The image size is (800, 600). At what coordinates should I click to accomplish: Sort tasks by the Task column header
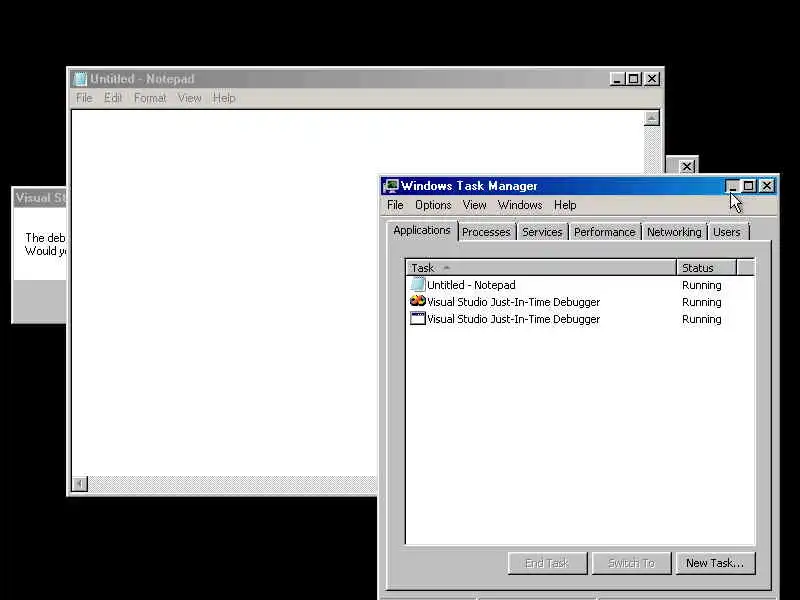pos(541,268)
